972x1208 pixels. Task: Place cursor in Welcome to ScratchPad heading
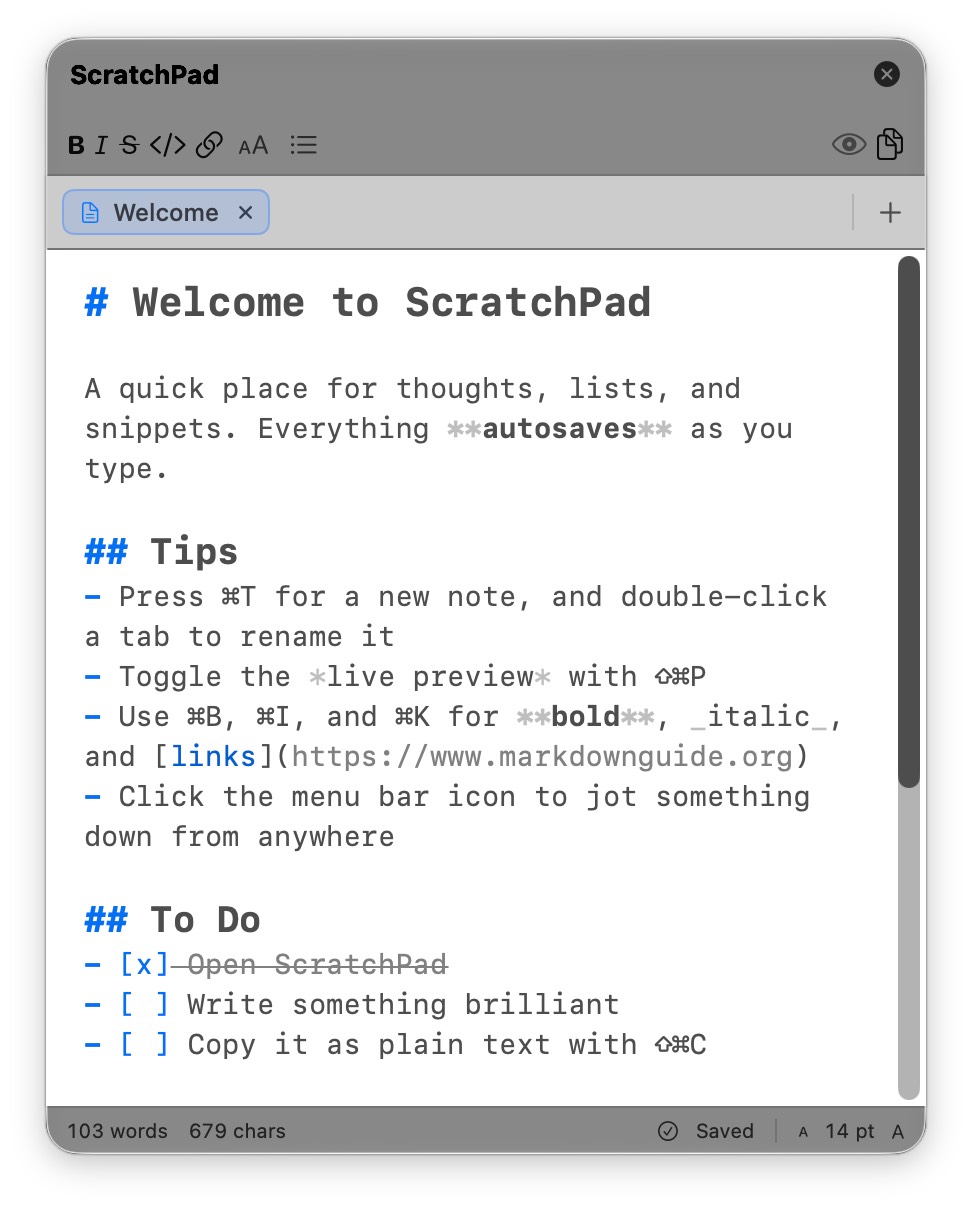point(391,302)
